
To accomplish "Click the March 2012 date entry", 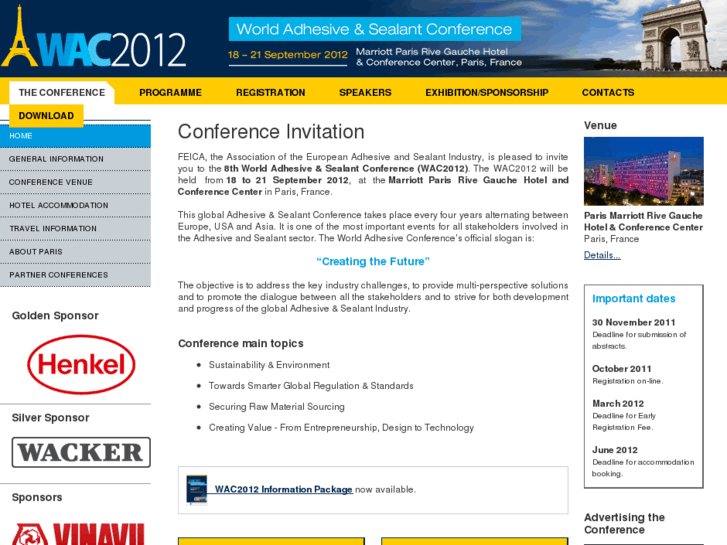I will pyautogui.click(x=618, y=404).
